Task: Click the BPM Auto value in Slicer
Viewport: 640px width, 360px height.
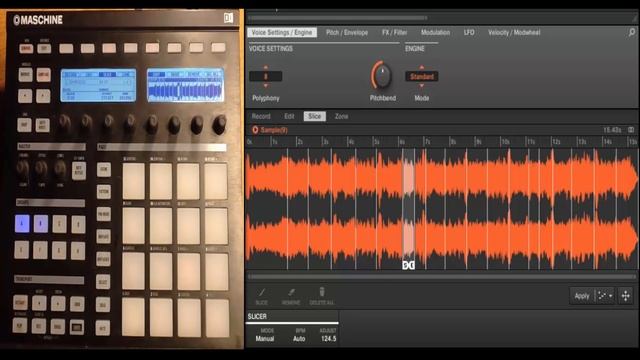Action: click(299, 339)
